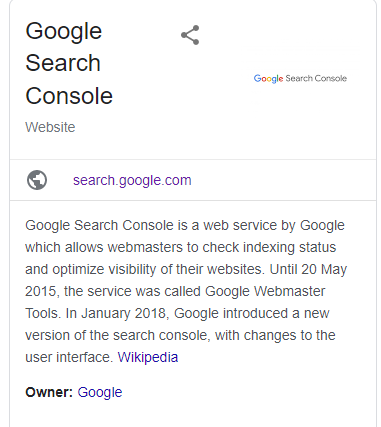Screen dimensions: 381x427
Task: Click 'optimize visibility' in the description
Action: [104, 269]
